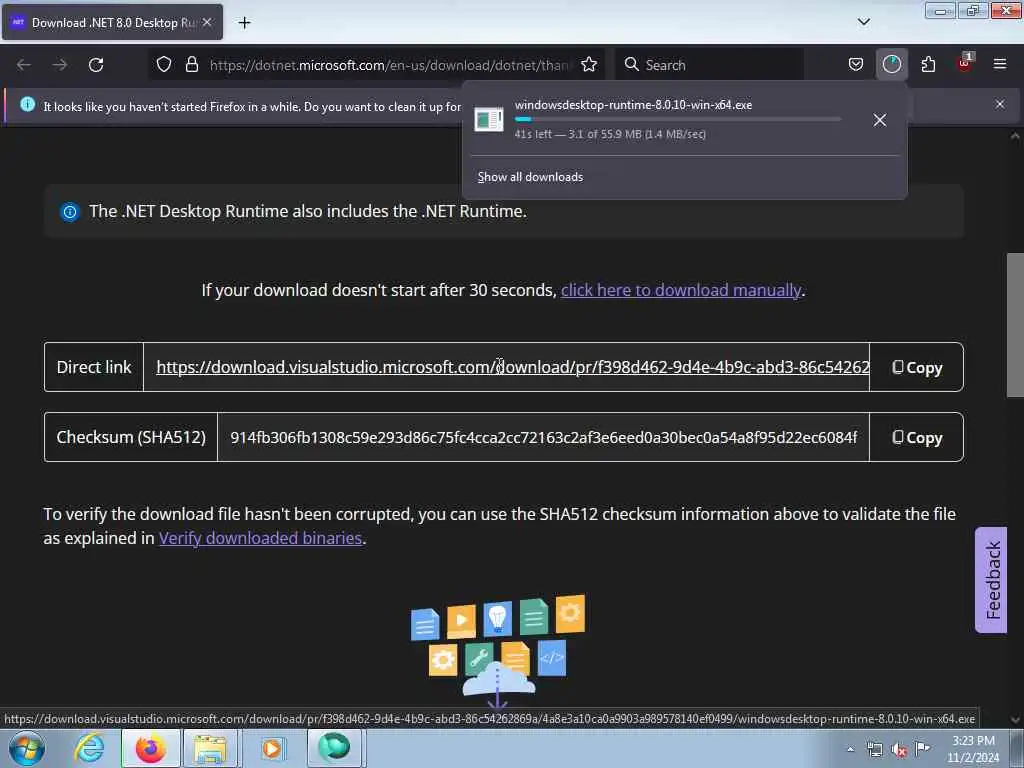Open Firefox hamburger application menu

[x=1000, y=64]
